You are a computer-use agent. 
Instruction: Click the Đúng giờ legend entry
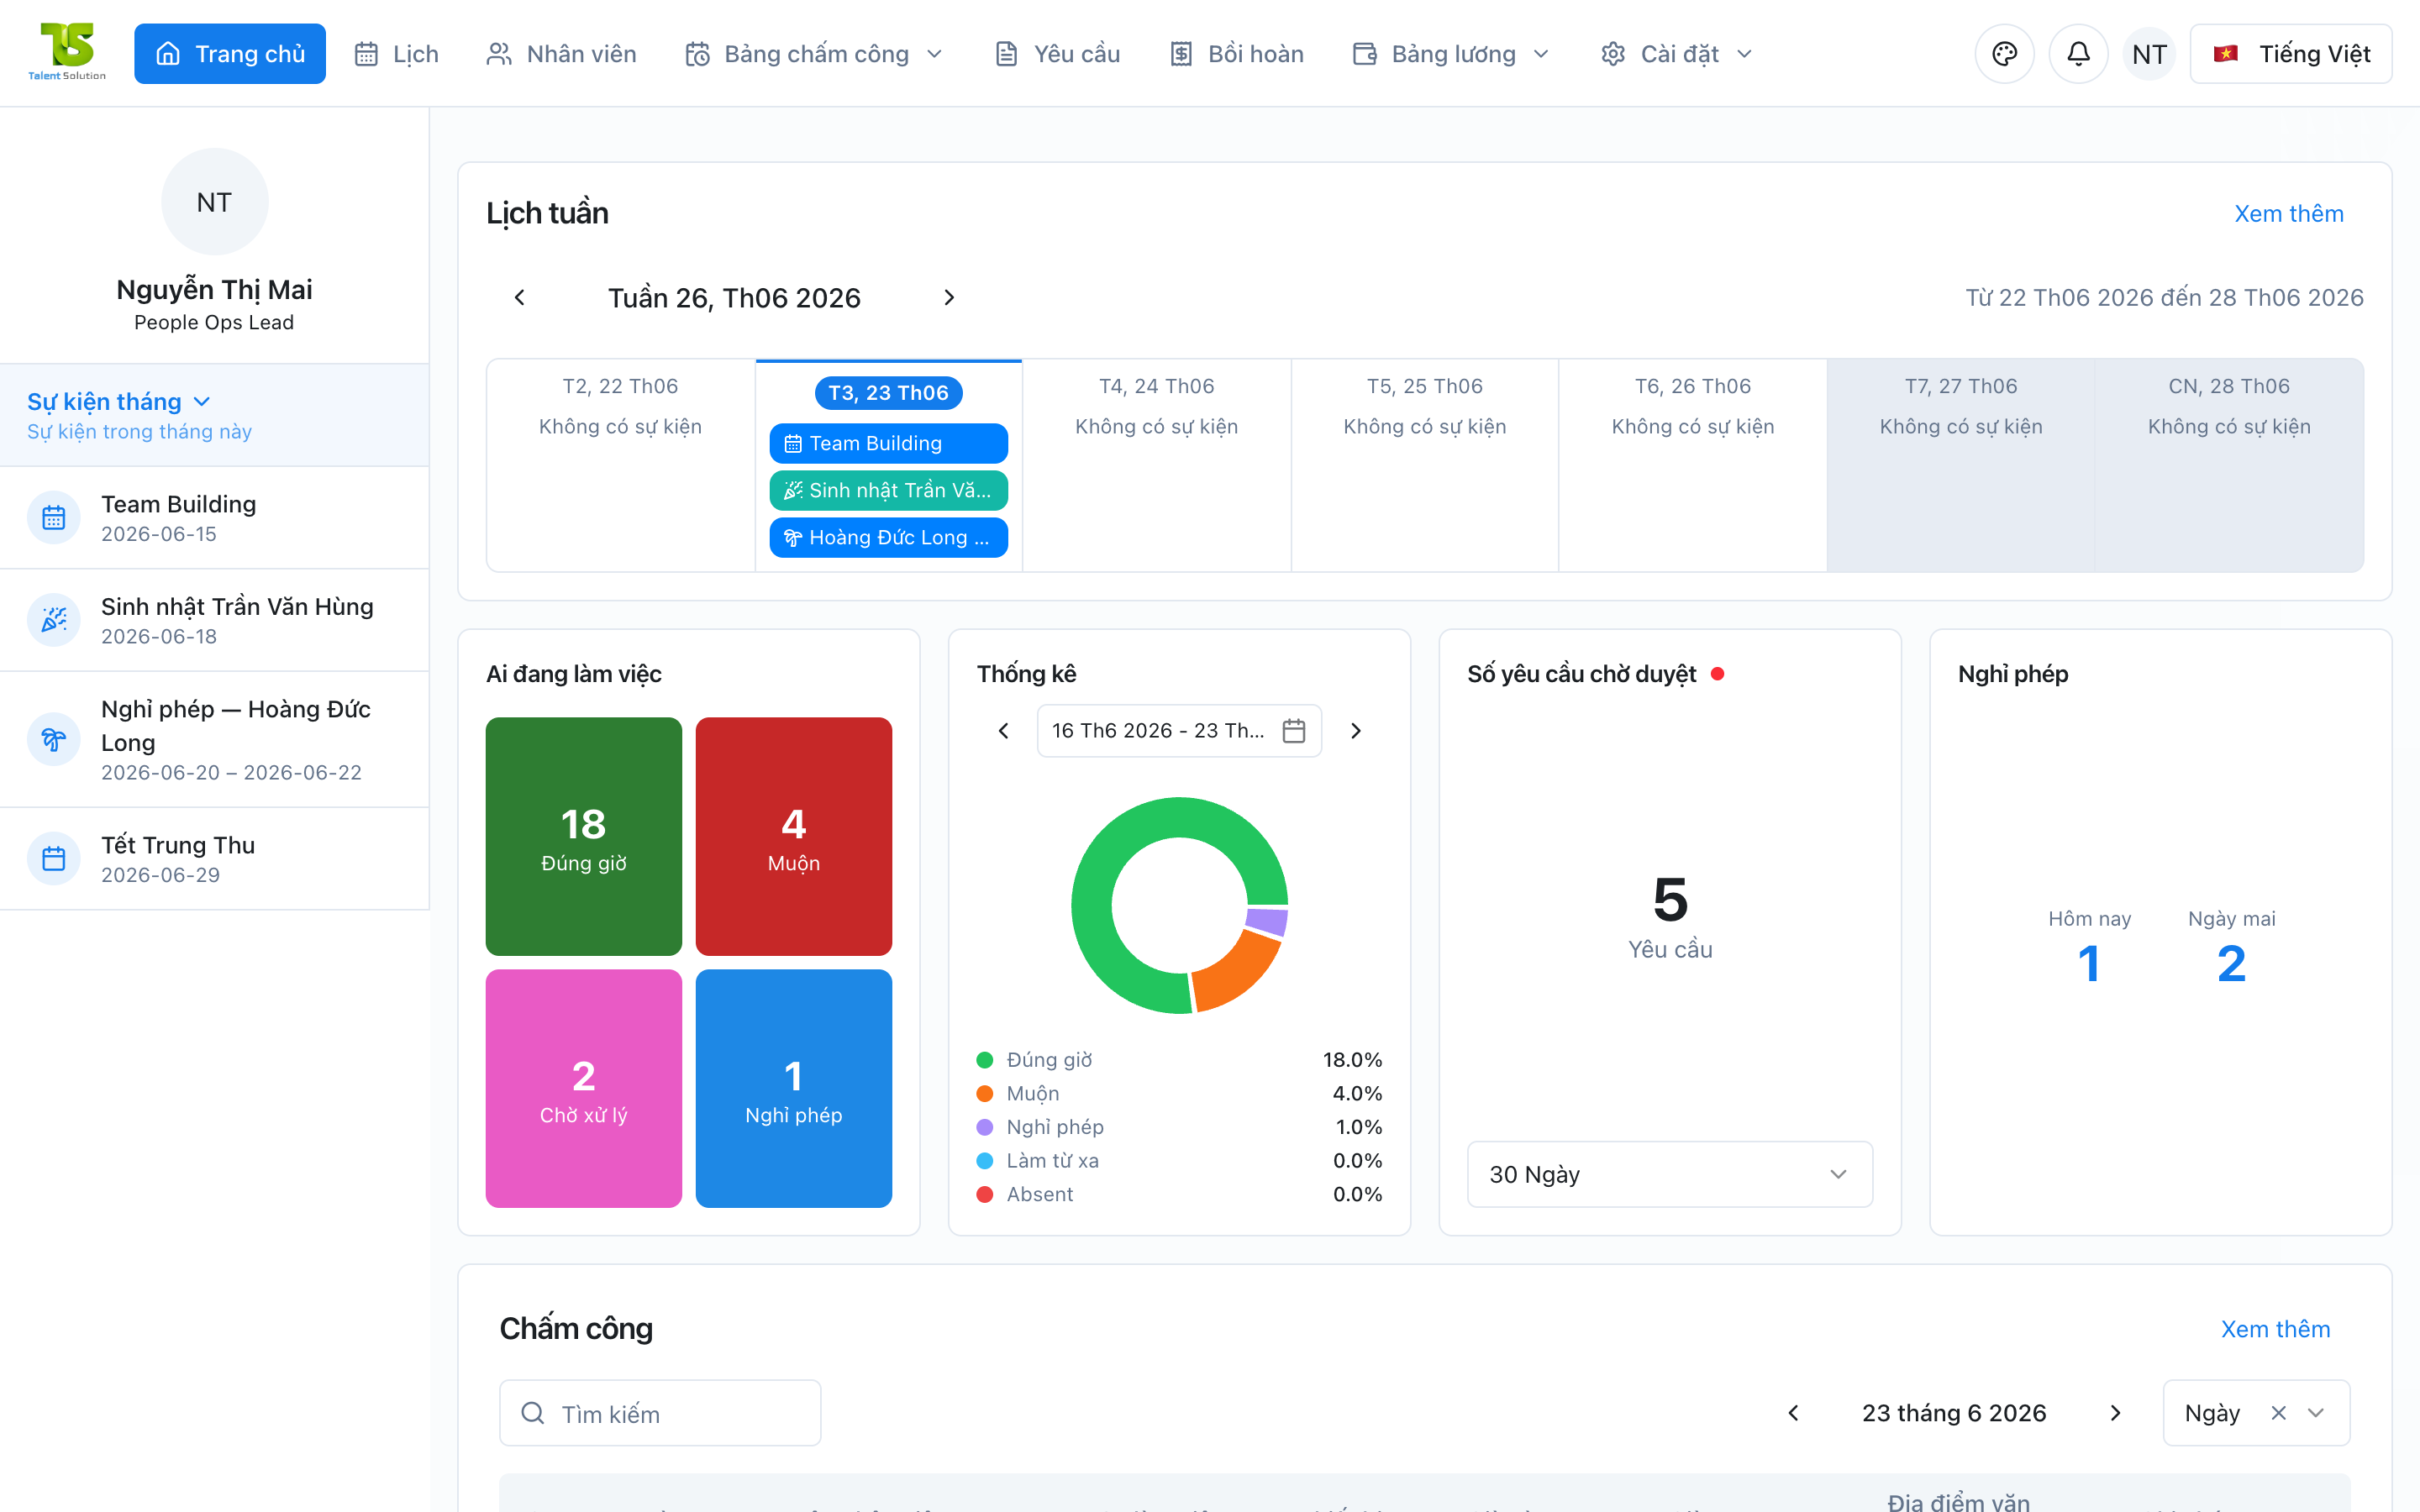tap(1179, 1060)
